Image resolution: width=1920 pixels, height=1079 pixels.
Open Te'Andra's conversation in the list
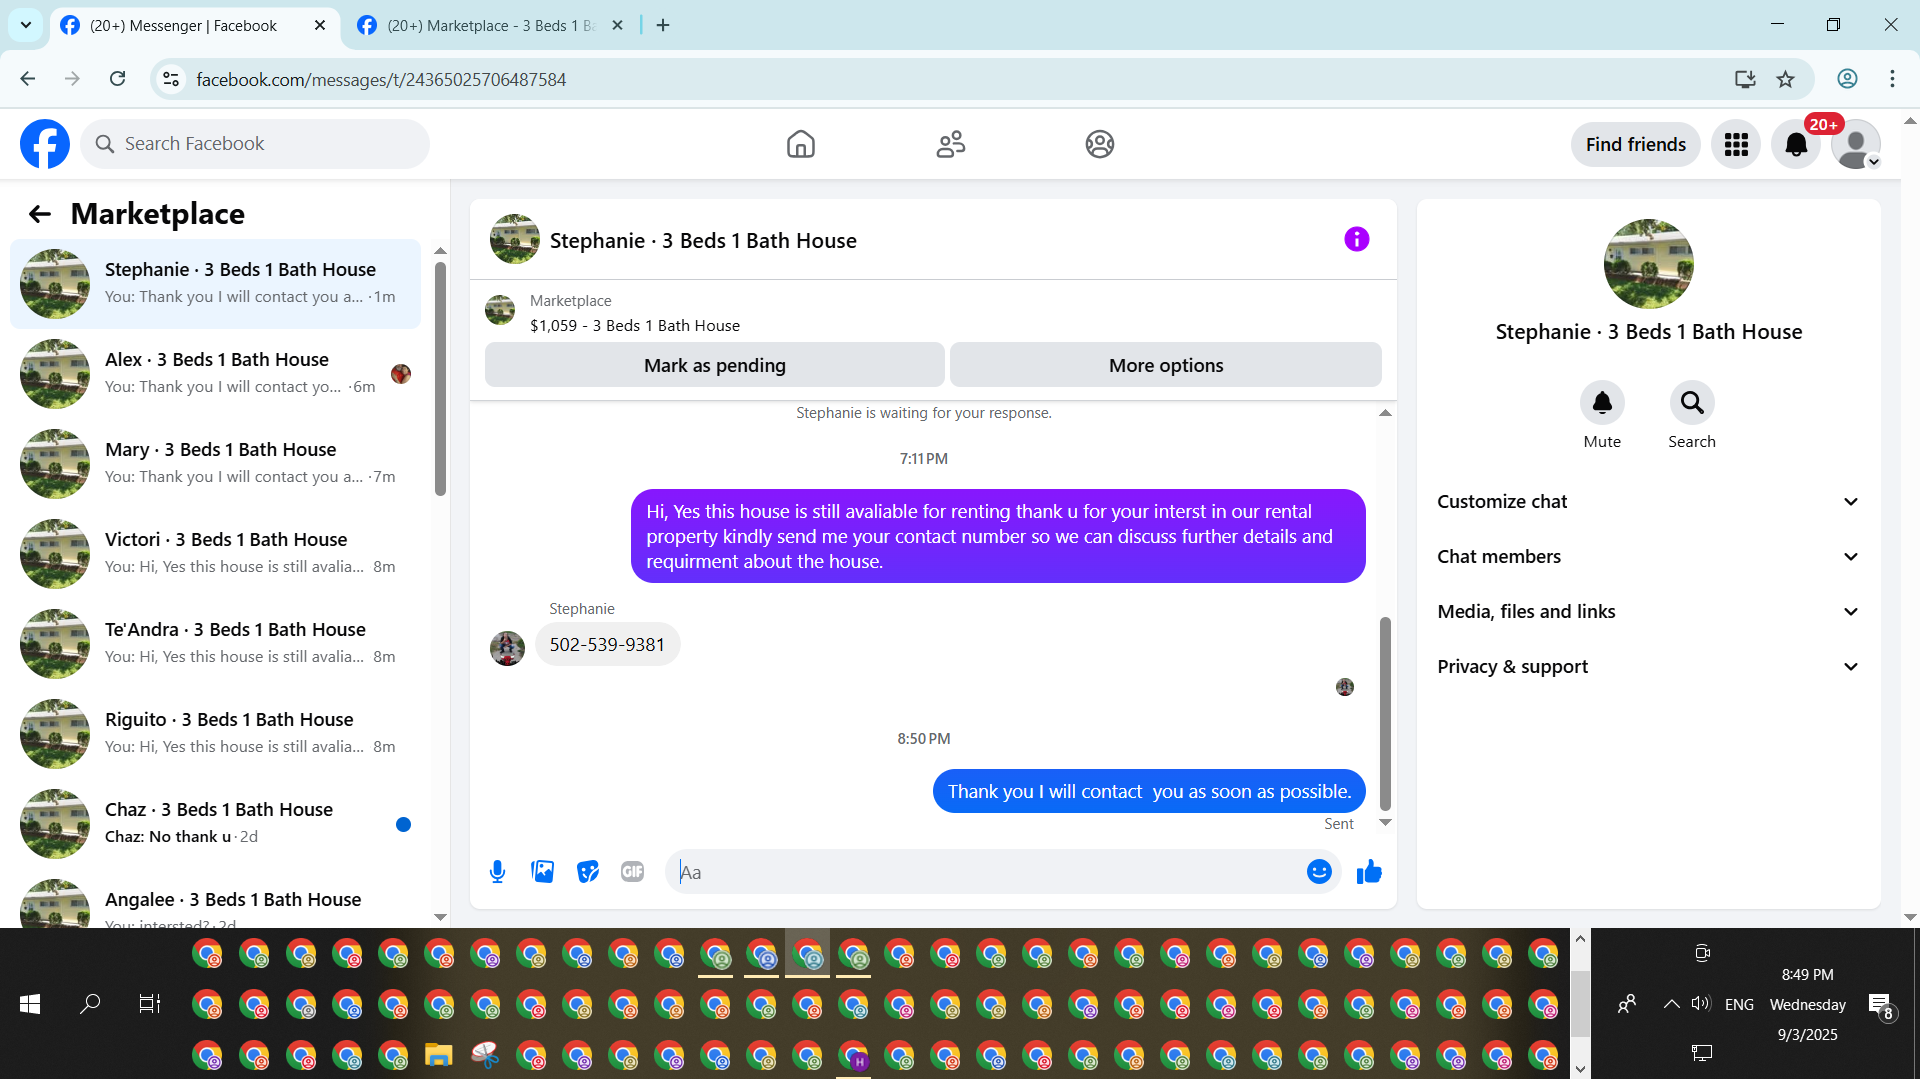pos(215,644)
